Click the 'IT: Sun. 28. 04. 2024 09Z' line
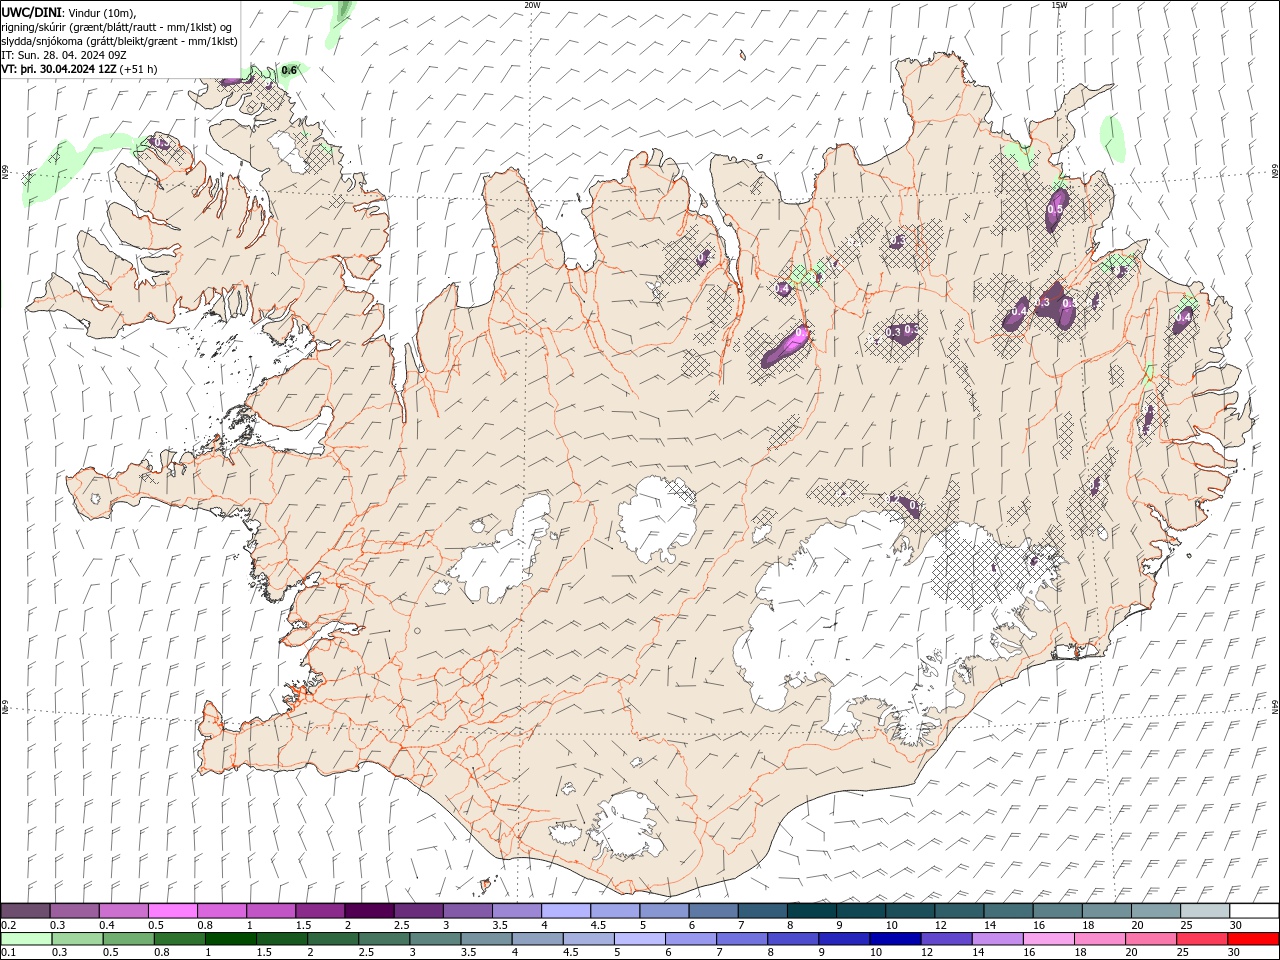 [64, 55]
